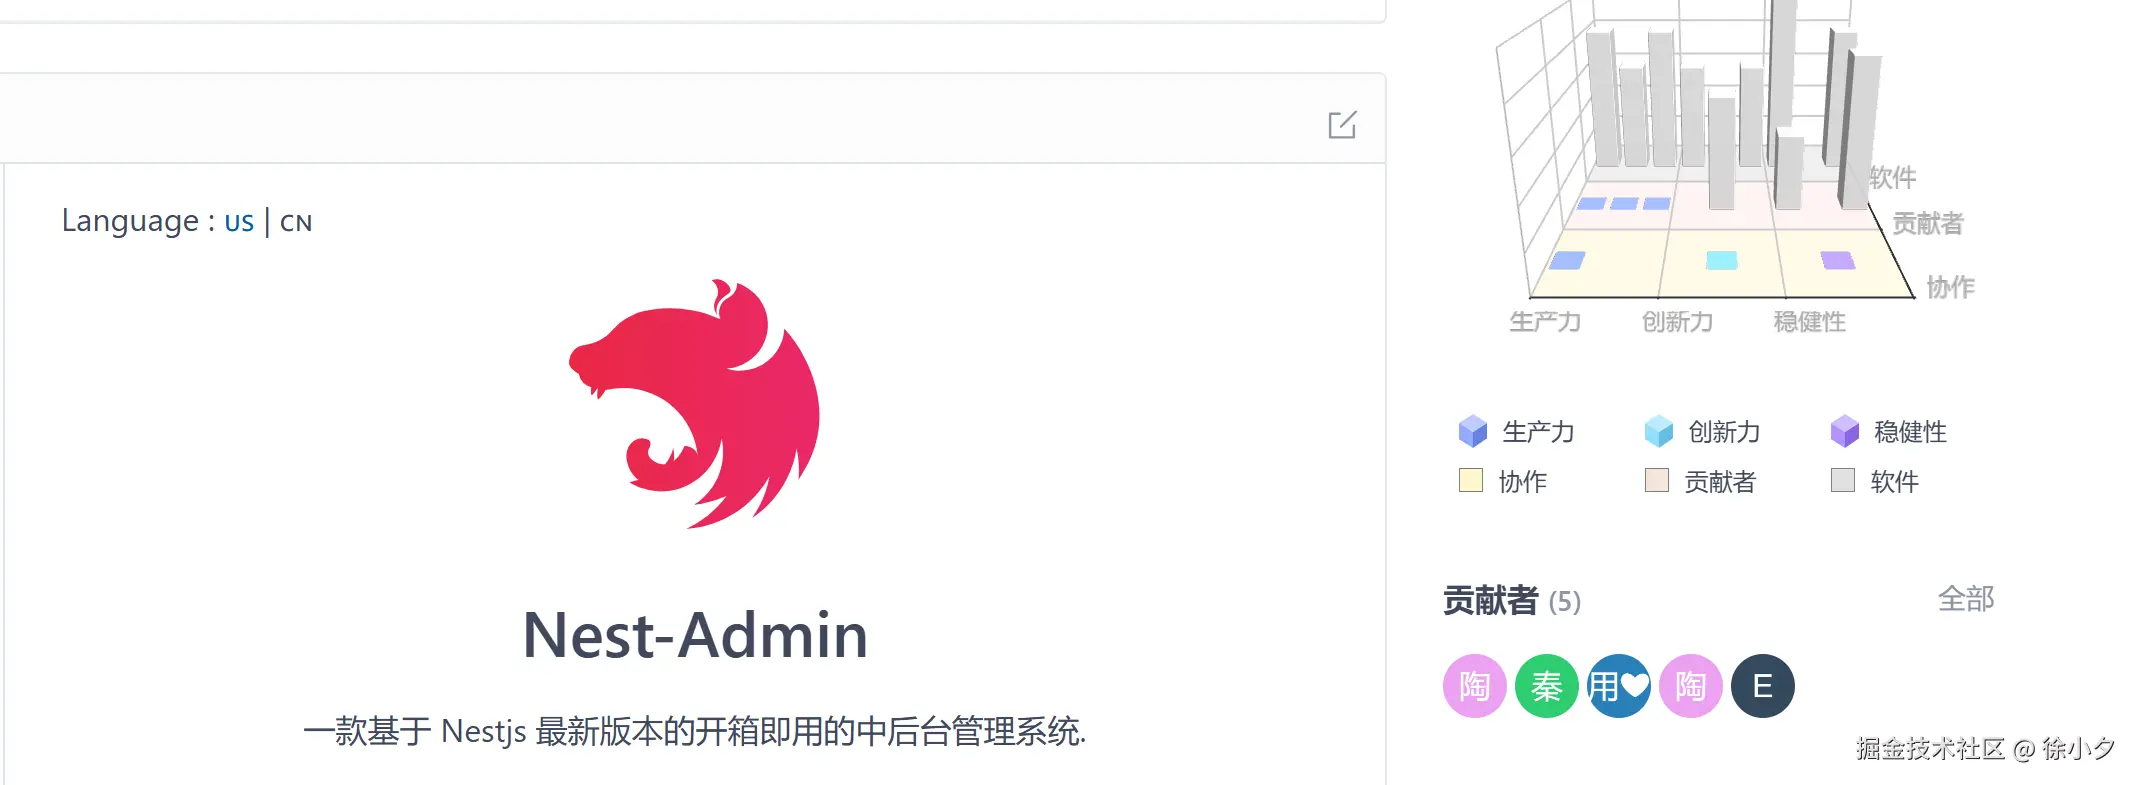Click the second pink 陶 contributor avatar
This screenshot has width=2139, height=785.
[x=1690, y=686]
